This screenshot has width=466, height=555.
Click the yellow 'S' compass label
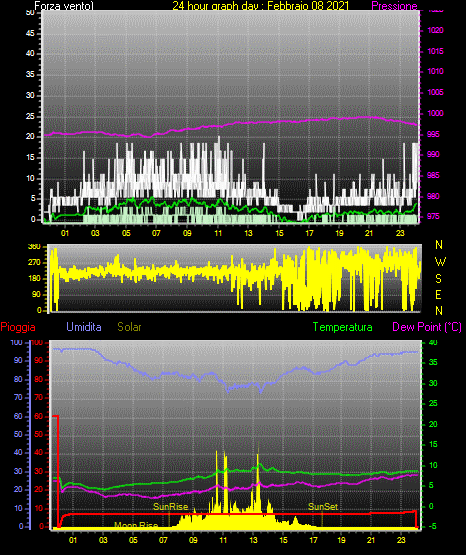438,279
